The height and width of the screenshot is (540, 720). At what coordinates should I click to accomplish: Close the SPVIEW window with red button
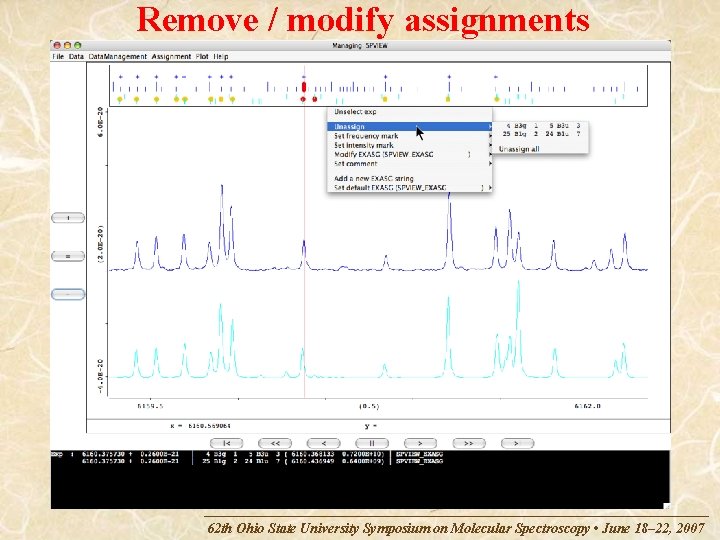point(57,45)
